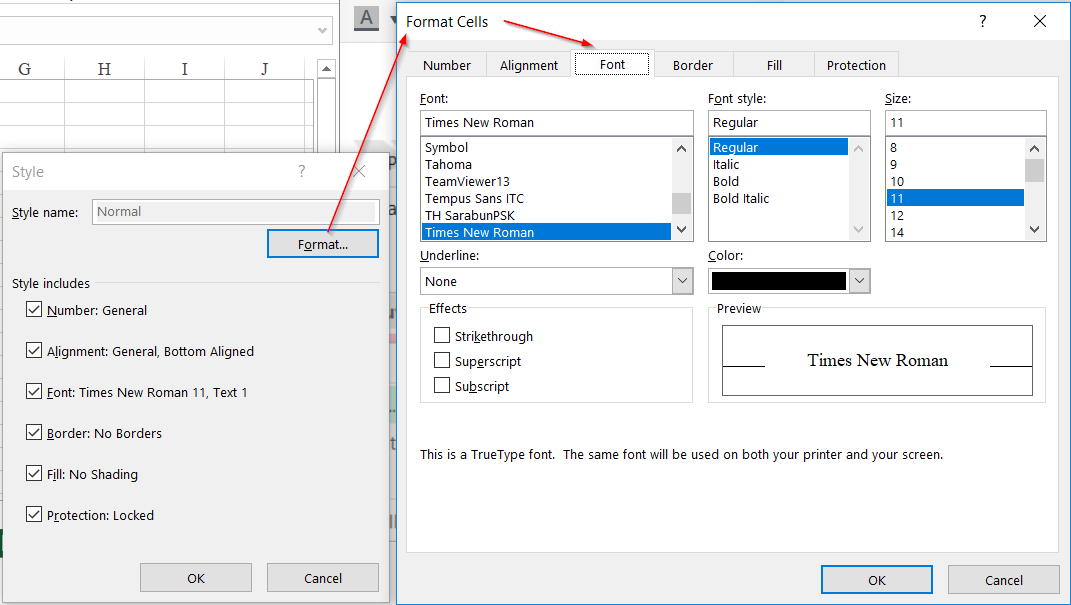
Task: Toggle Protection: Locked checkbox
Action: 33,514
